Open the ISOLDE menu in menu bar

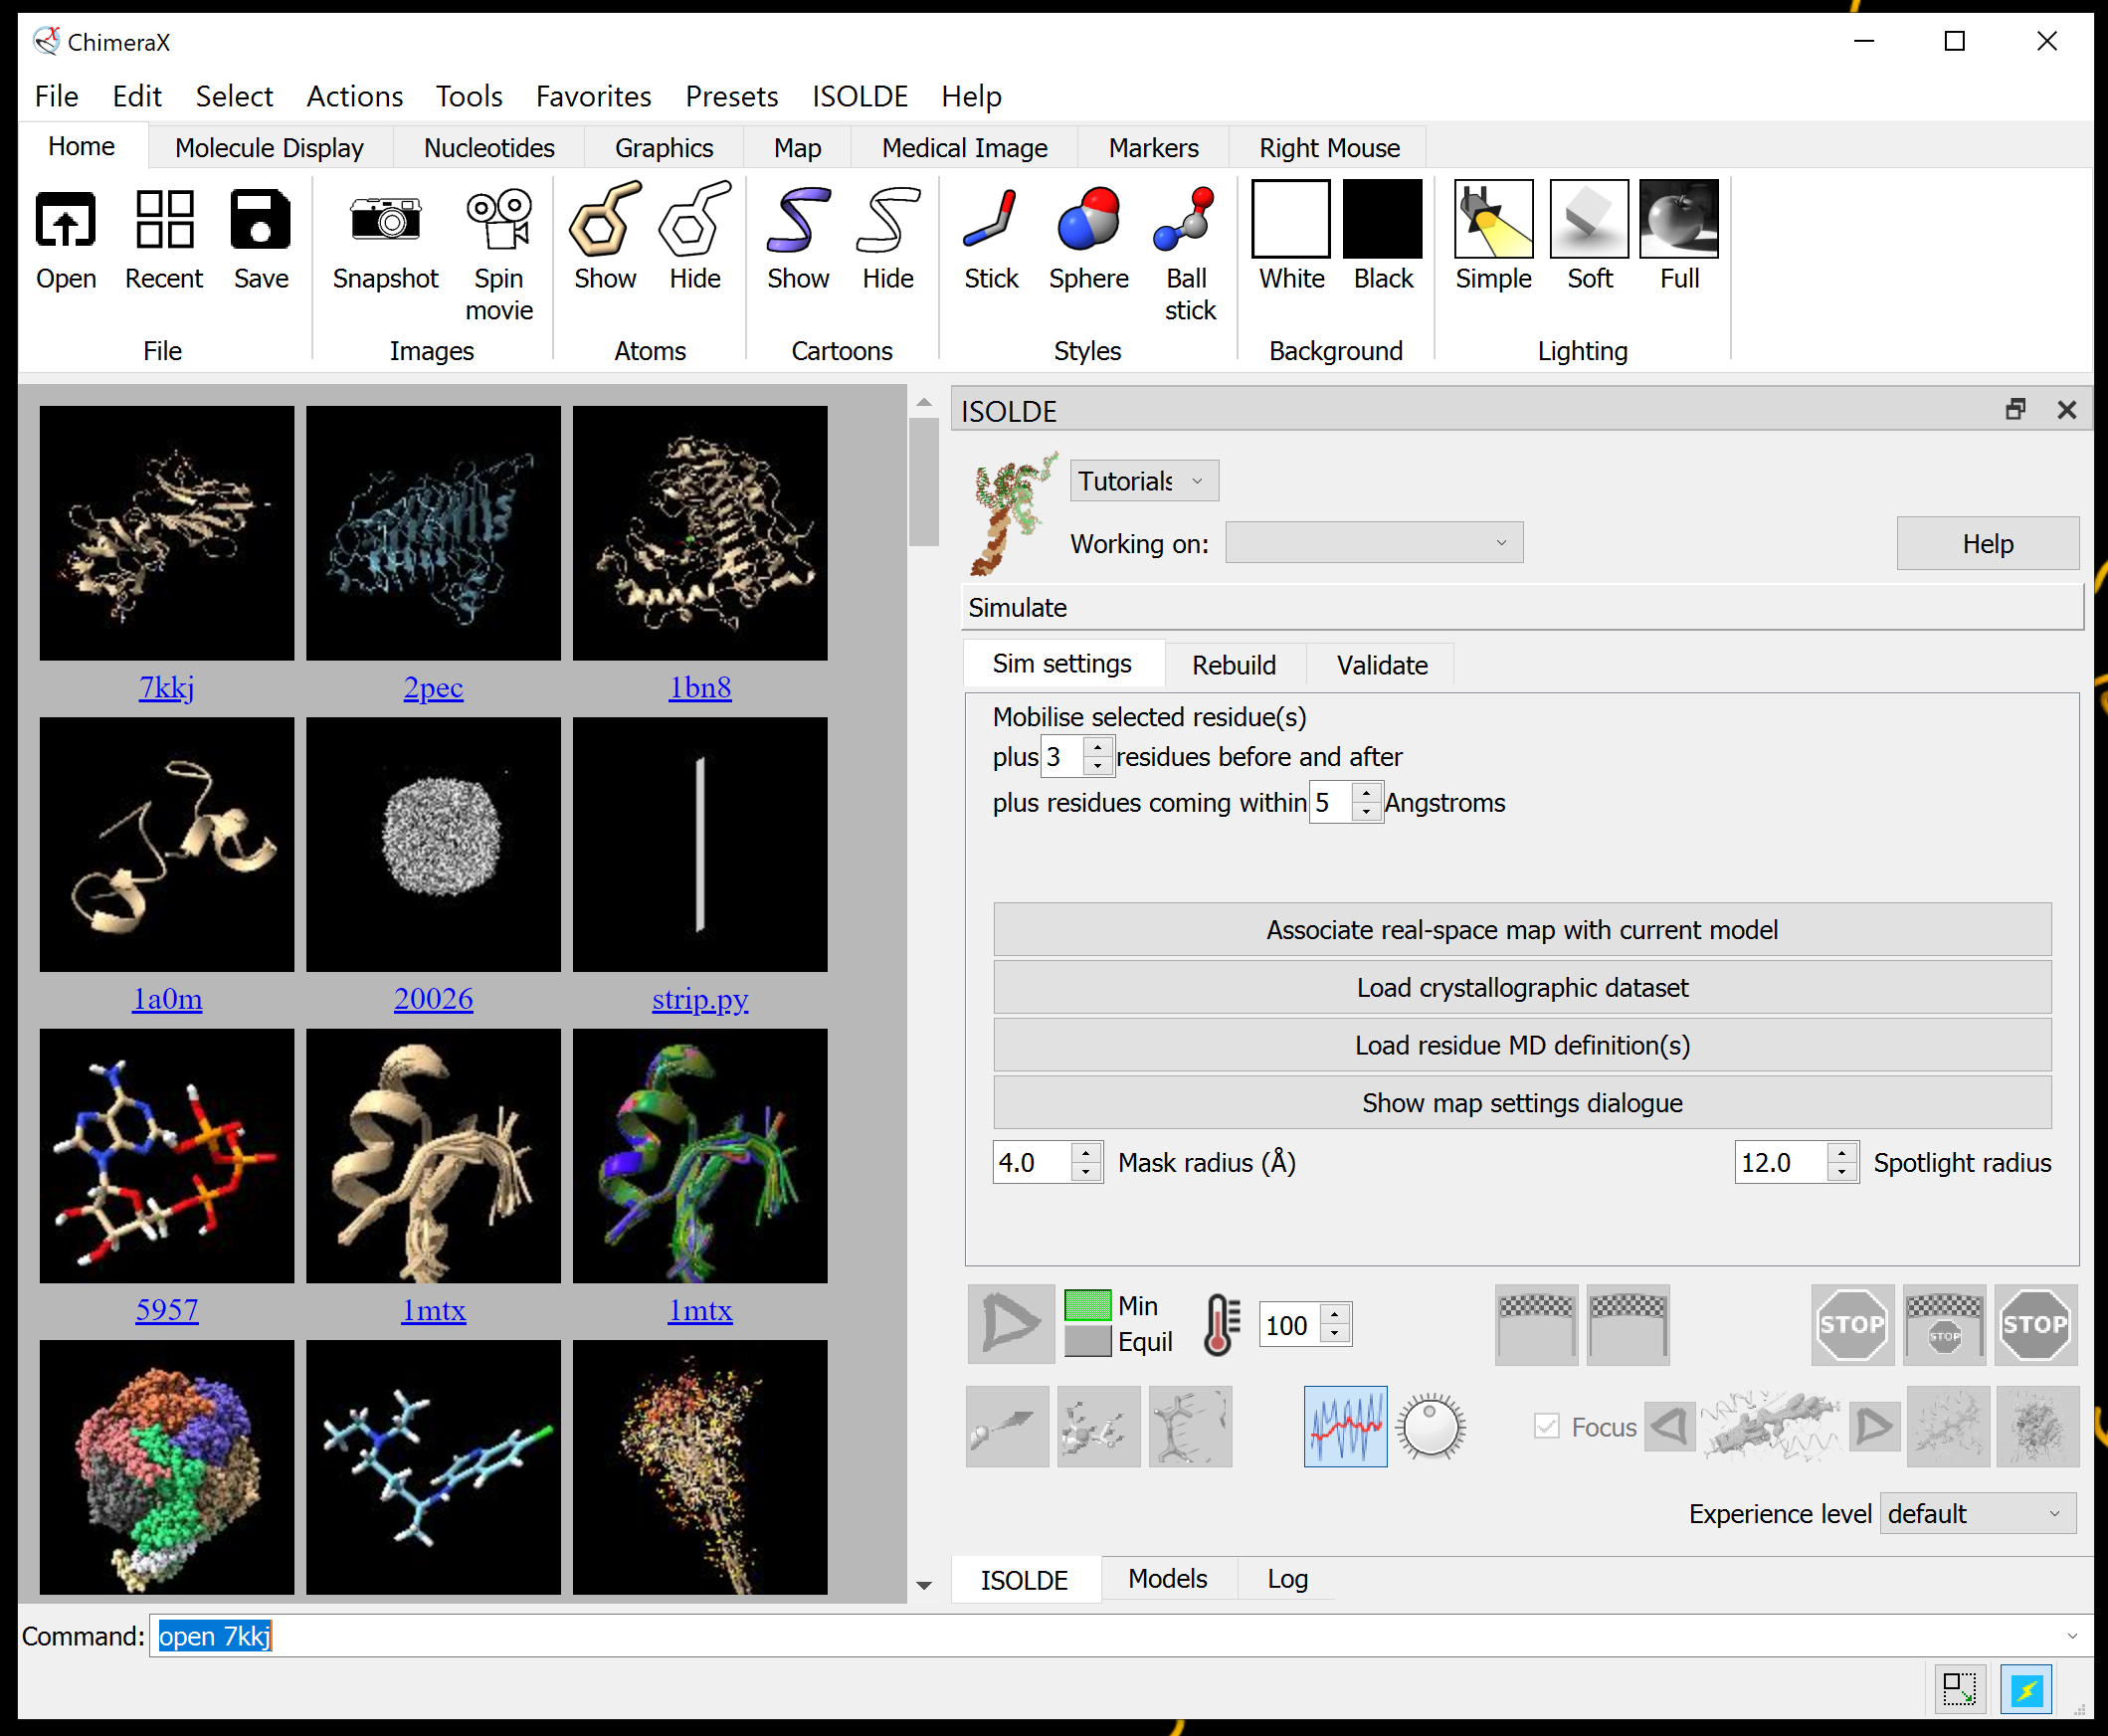pos(859,96)
